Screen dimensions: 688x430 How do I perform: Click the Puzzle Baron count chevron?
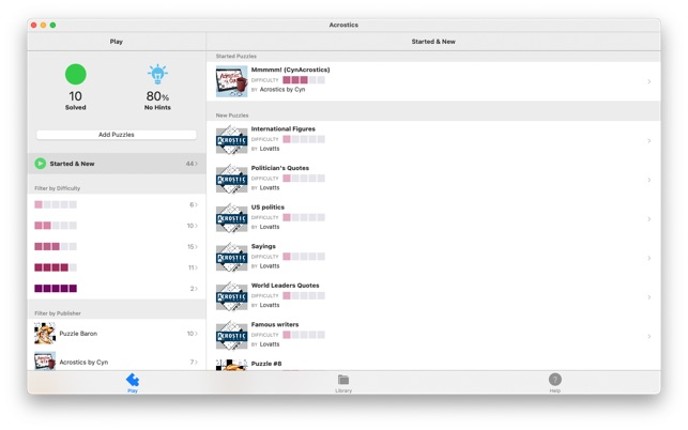coord(196,333)
